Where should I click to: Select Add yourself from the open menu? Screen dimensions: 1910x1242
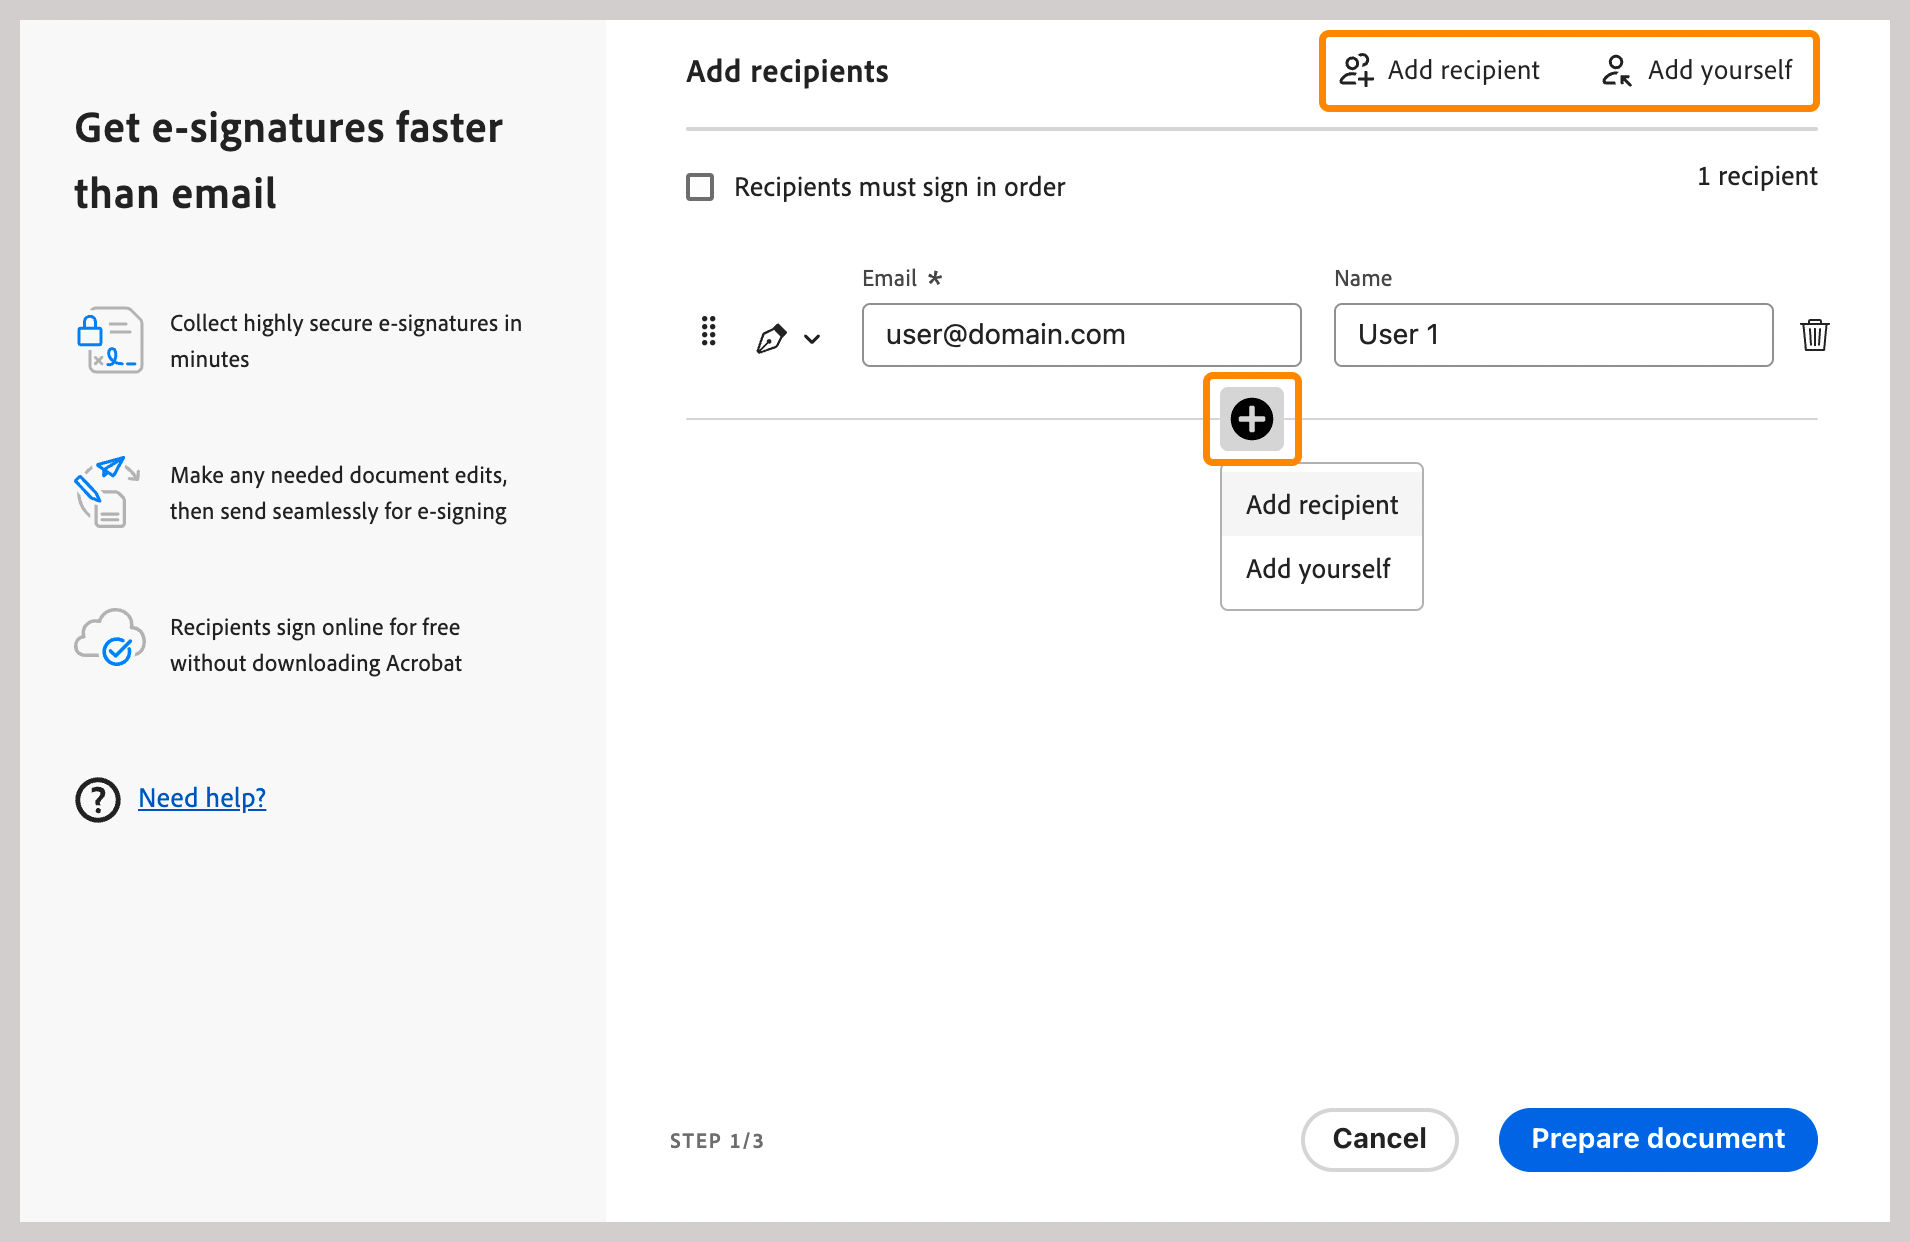[x=1318, y=568]
